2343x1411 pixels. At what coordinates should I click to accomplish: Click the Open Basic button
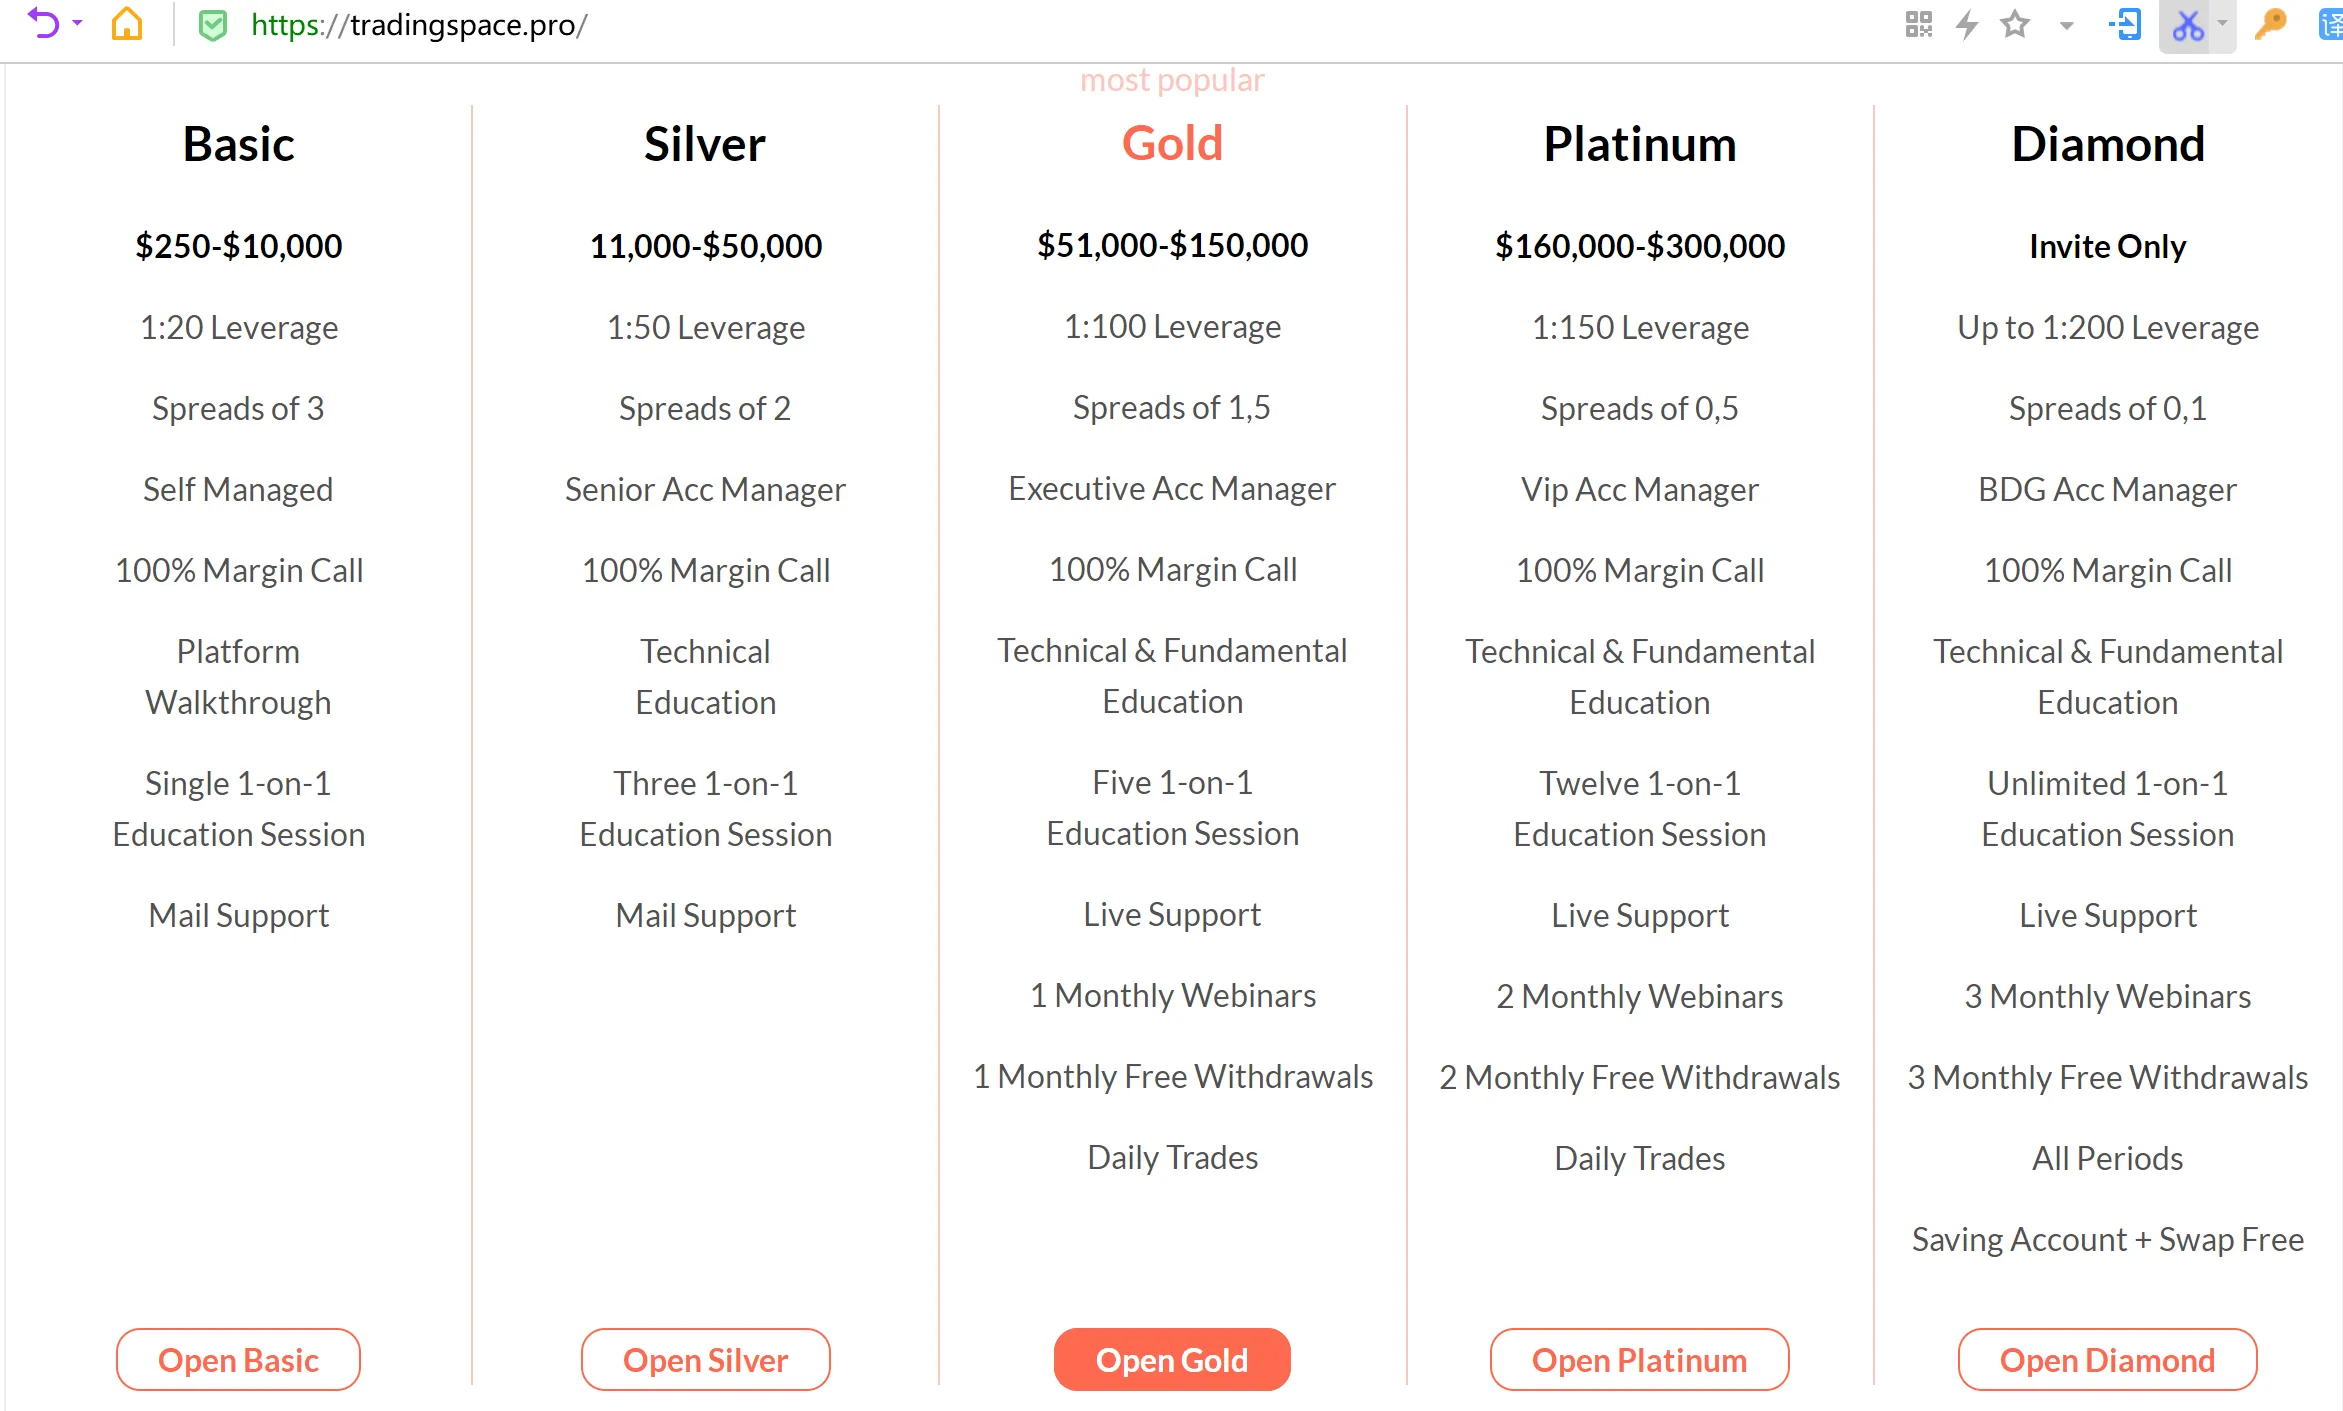pos(238,1359)
